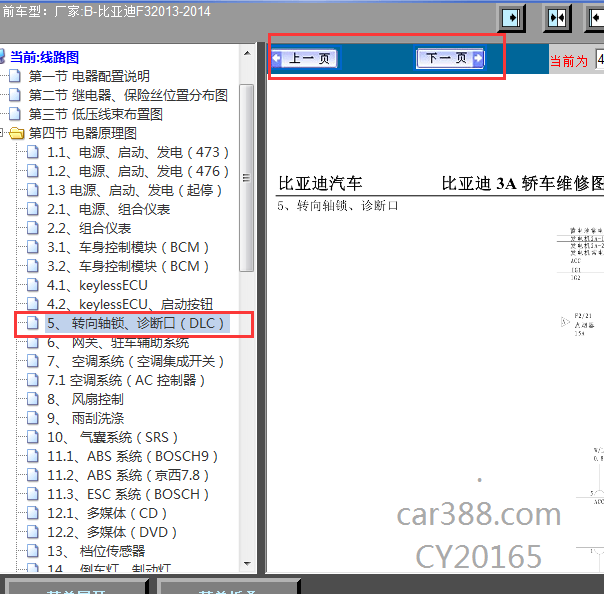Click the left-arrow panel icon
Image resolution: width=604 pixels, height=594 pixels.
pos(596,18)
